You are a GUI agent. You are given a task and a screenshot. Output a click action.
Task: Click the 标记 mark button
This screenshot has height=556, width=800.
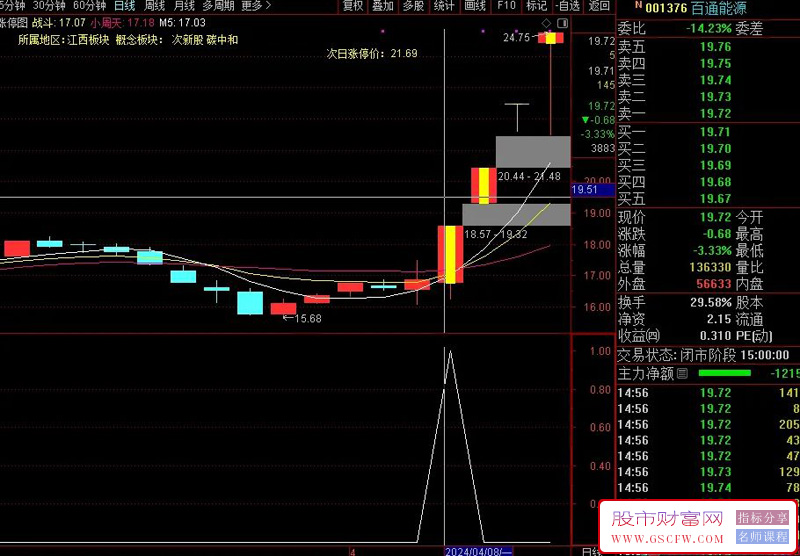pos(537,6)
